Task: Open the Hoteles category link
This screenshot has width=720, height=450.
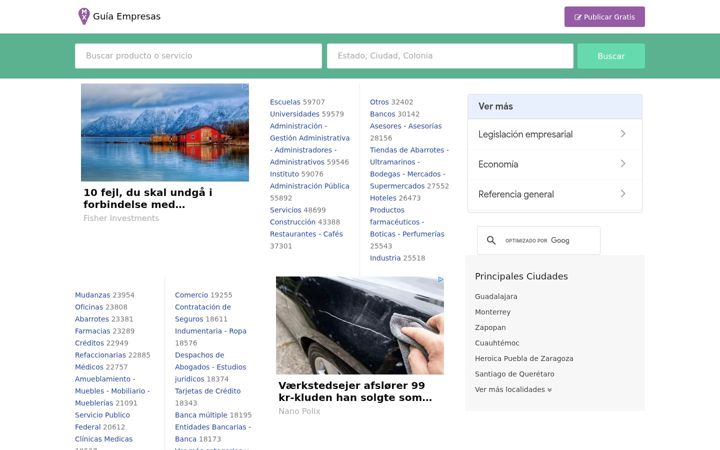Action: click(x=383, y=198)
